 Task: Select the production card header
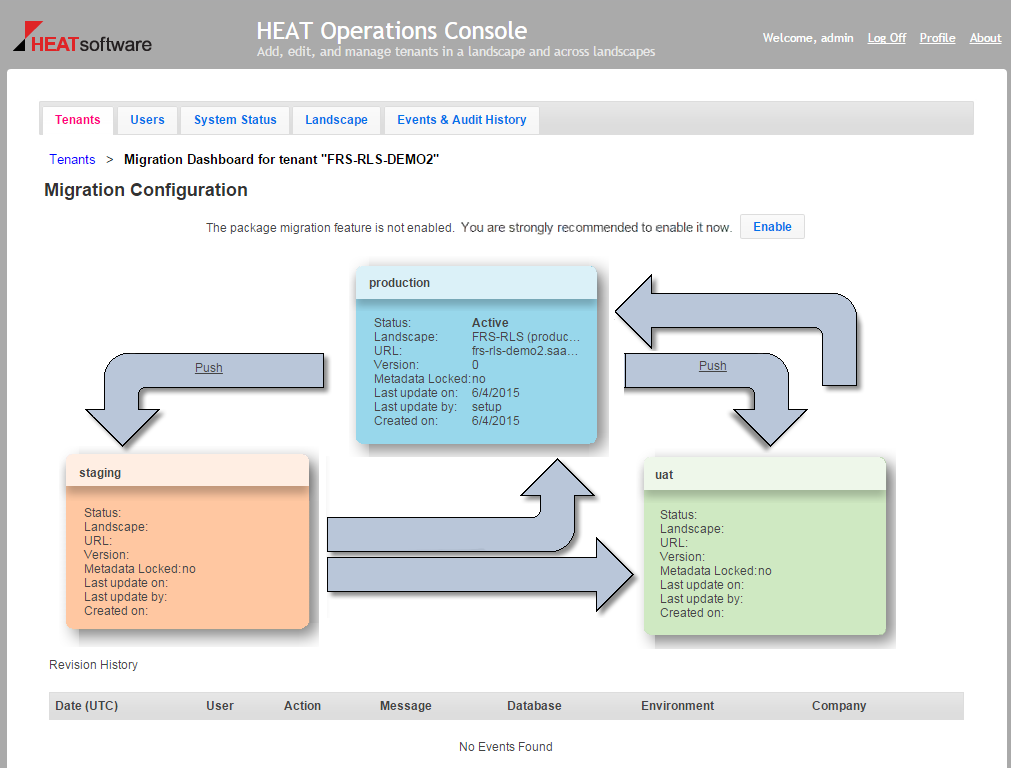pyautogui.click(x=476, y=282)
